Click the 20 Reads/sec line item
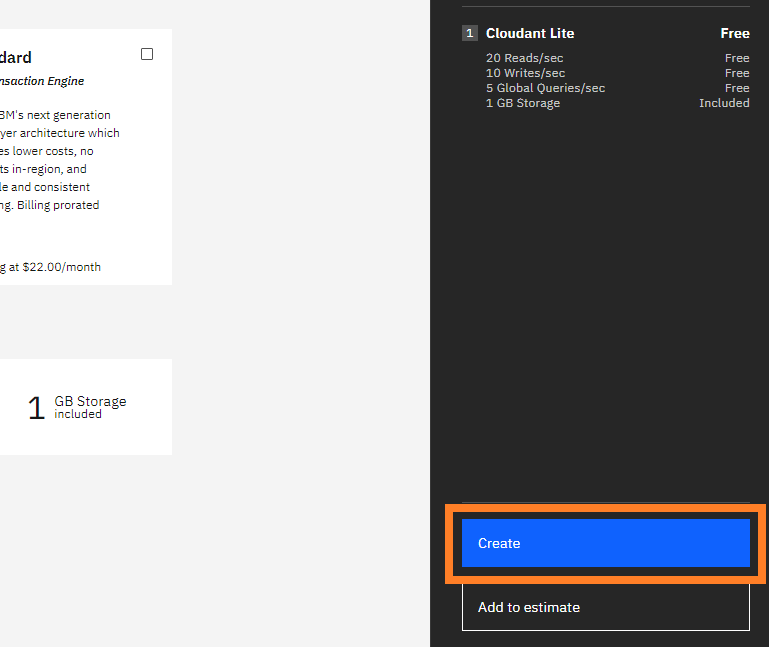This screenshot has width=769, height=647. (x=524, y=58)
